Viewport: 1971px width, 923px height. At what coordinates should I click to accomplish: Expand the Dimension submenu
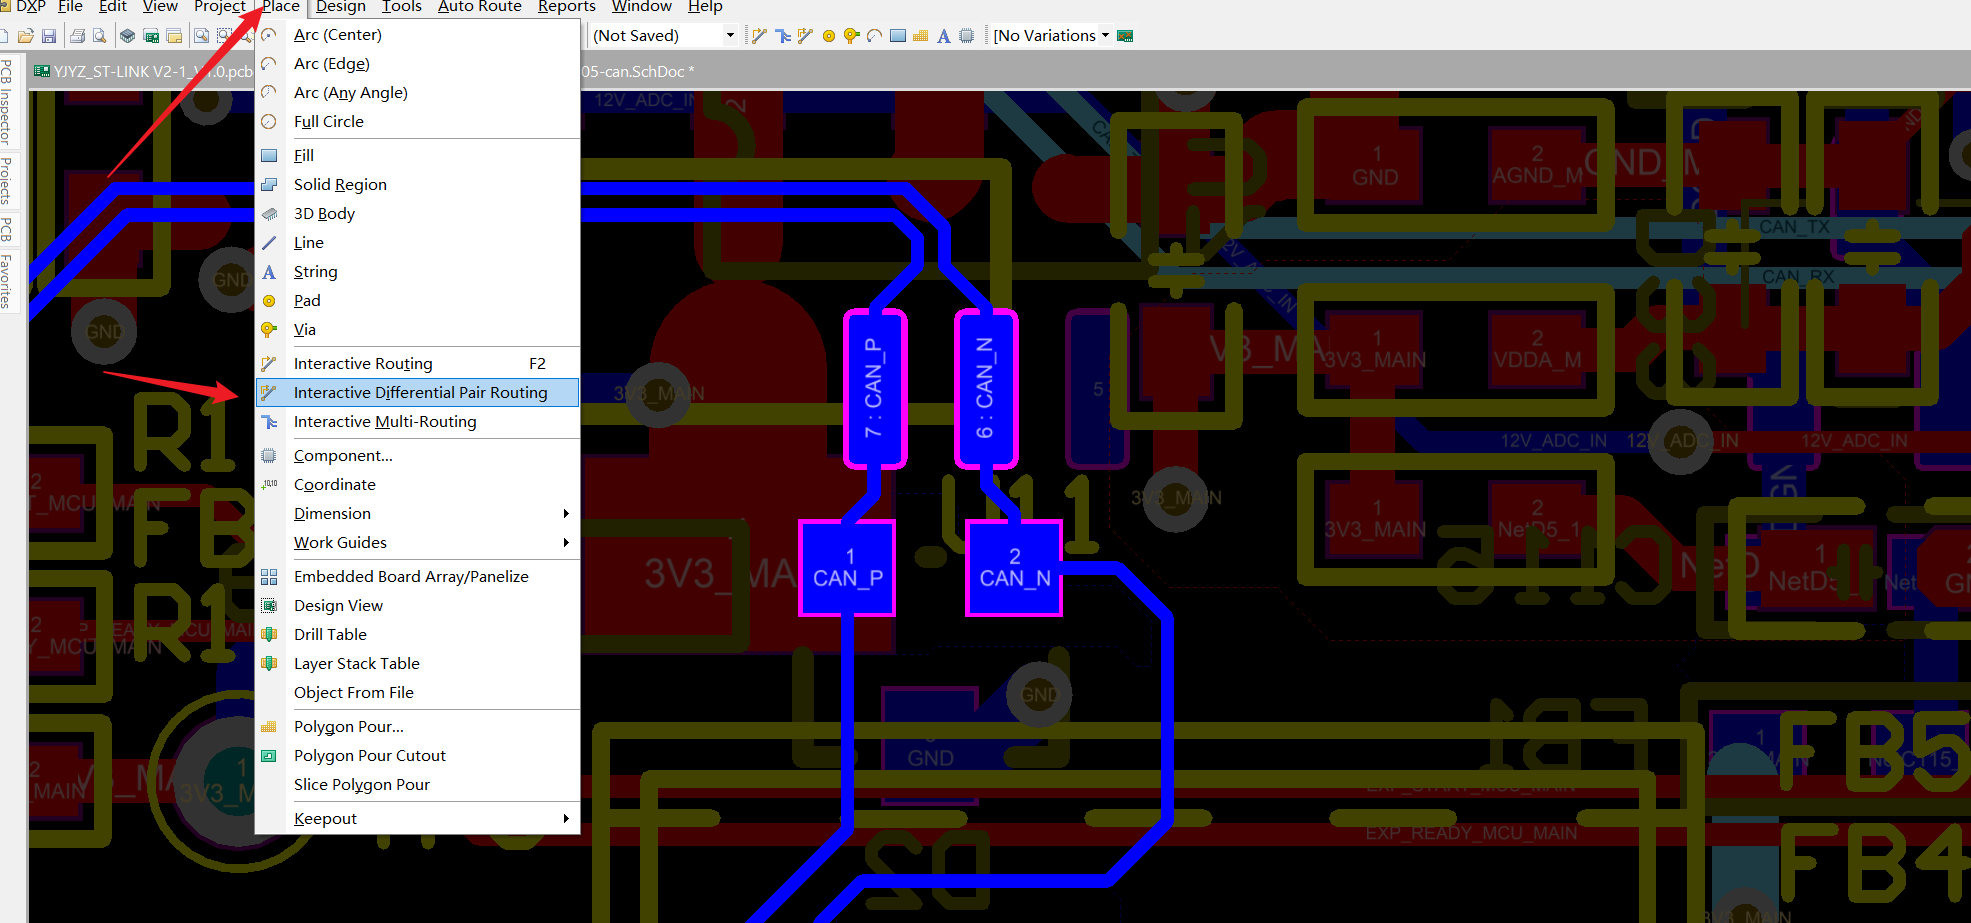point(418,514)
